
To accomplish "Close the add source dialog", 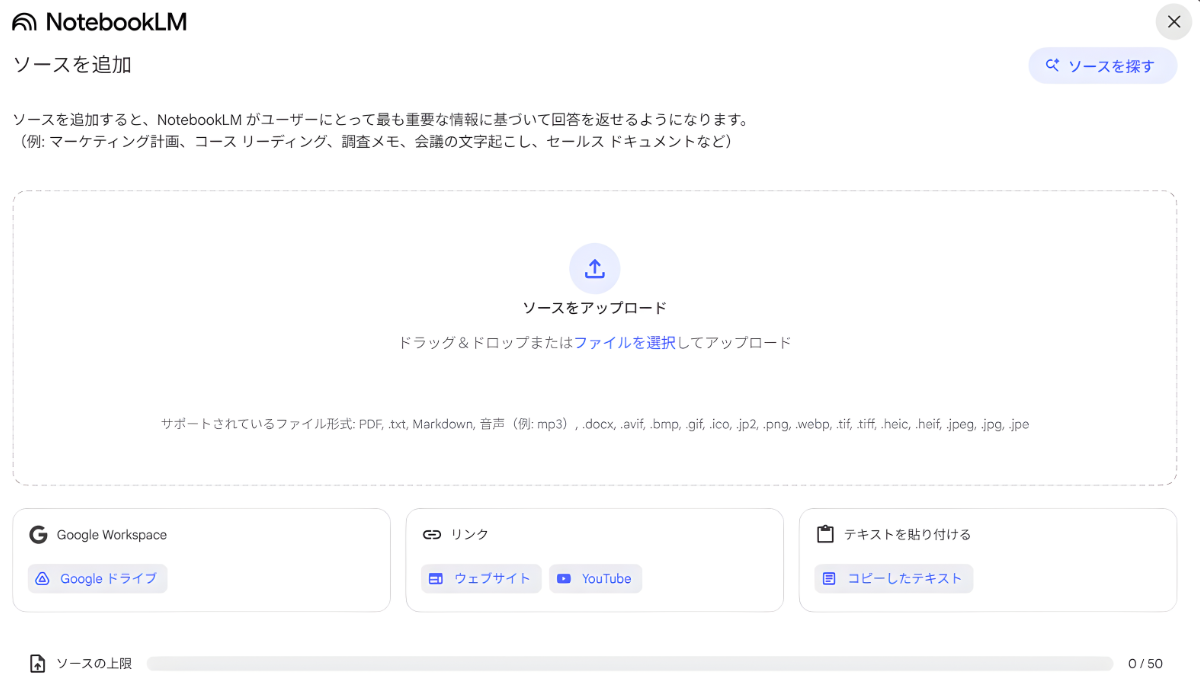I will pyautogui.click(x=1174, y=21).
